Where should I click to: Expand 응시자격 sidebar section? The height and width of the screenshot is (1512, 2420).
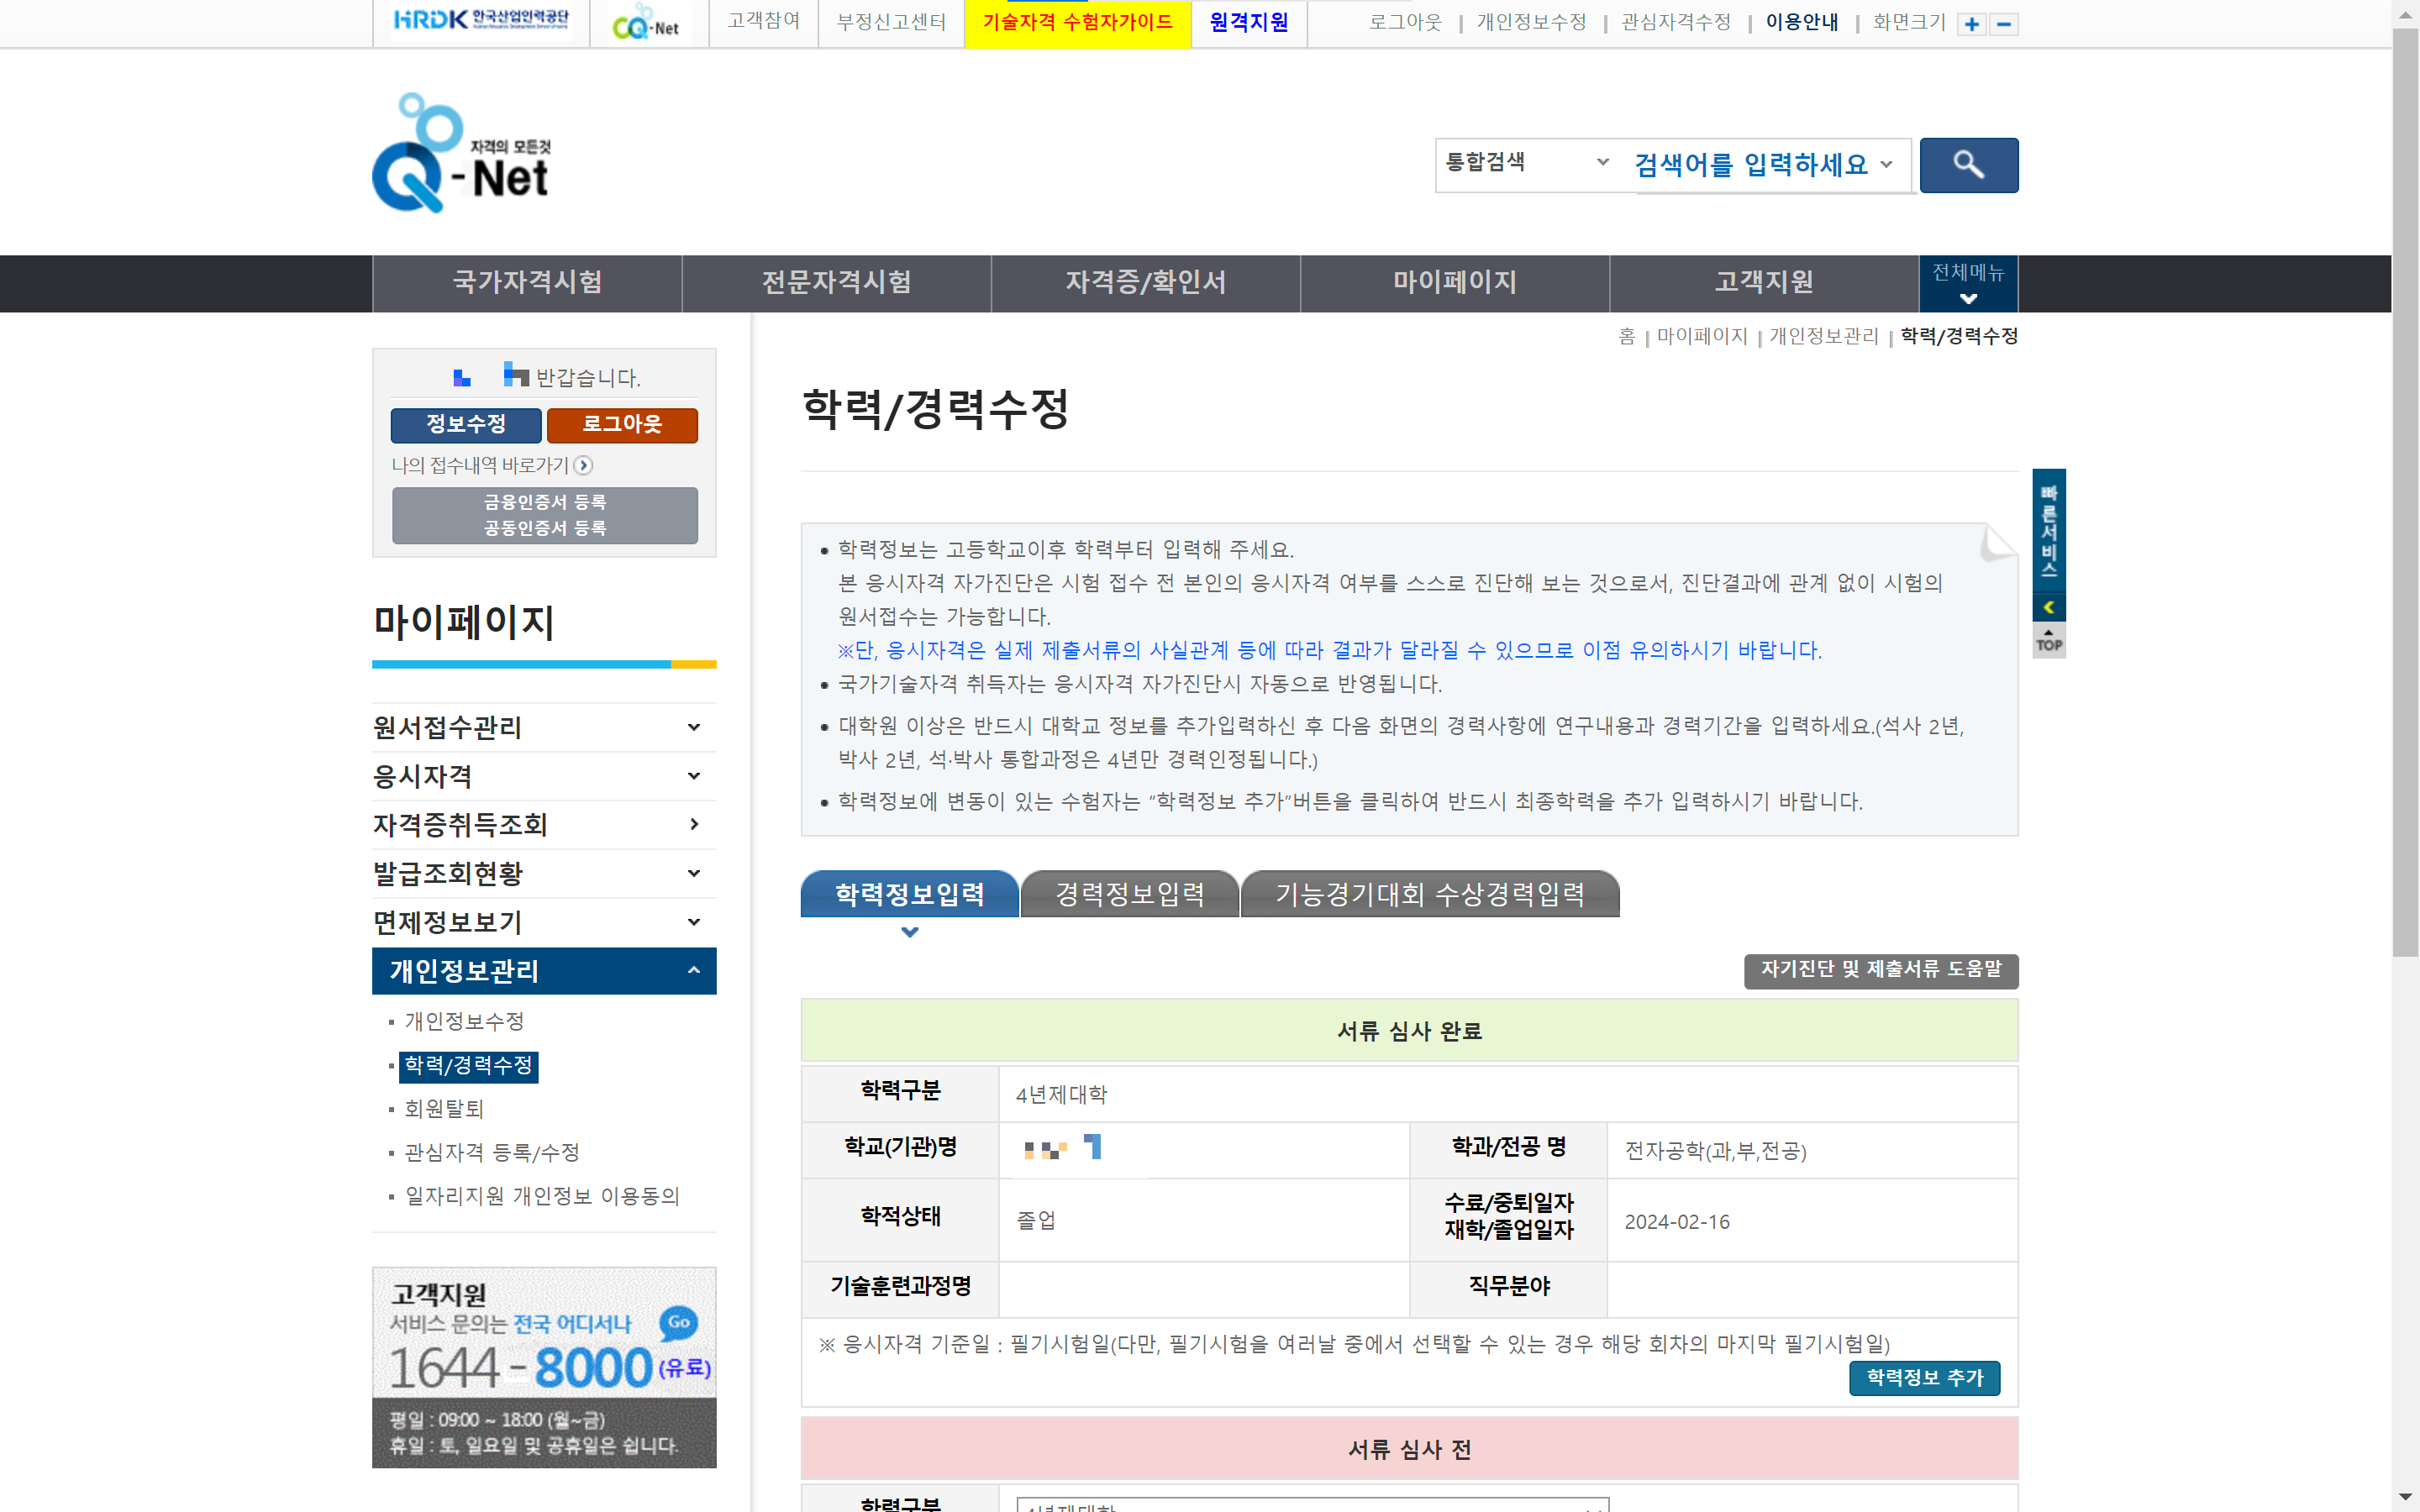click(544, 776)
